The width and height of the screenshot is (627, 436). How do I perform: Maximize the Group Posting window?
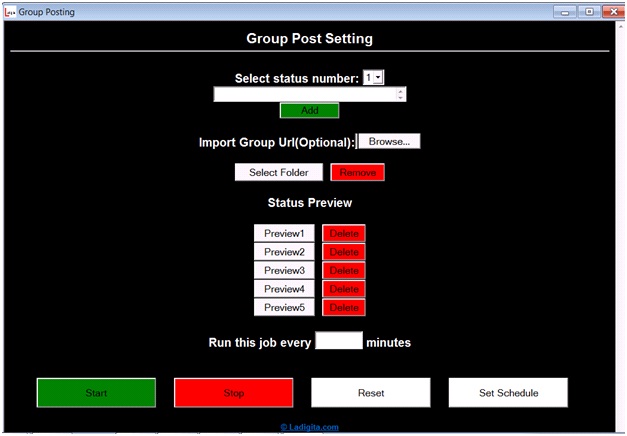[589, 12]
